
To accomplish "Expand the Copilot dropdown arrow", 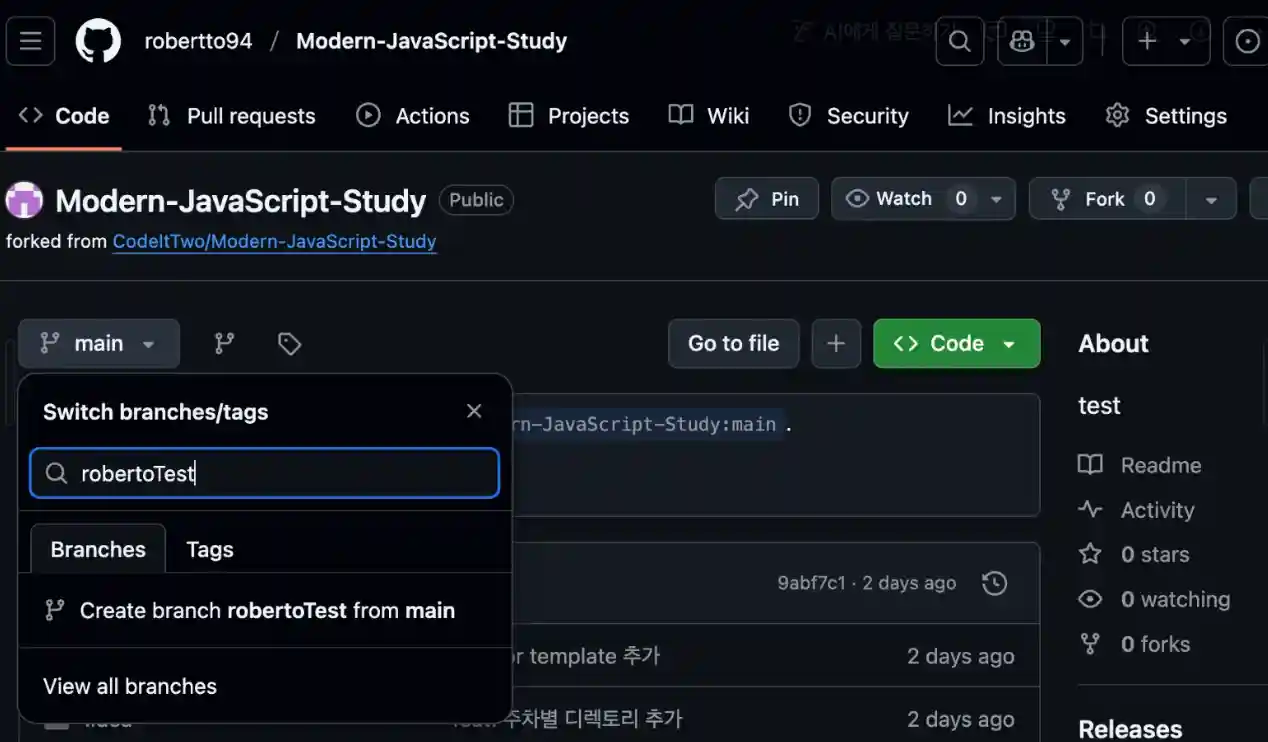I will 1065,41.
